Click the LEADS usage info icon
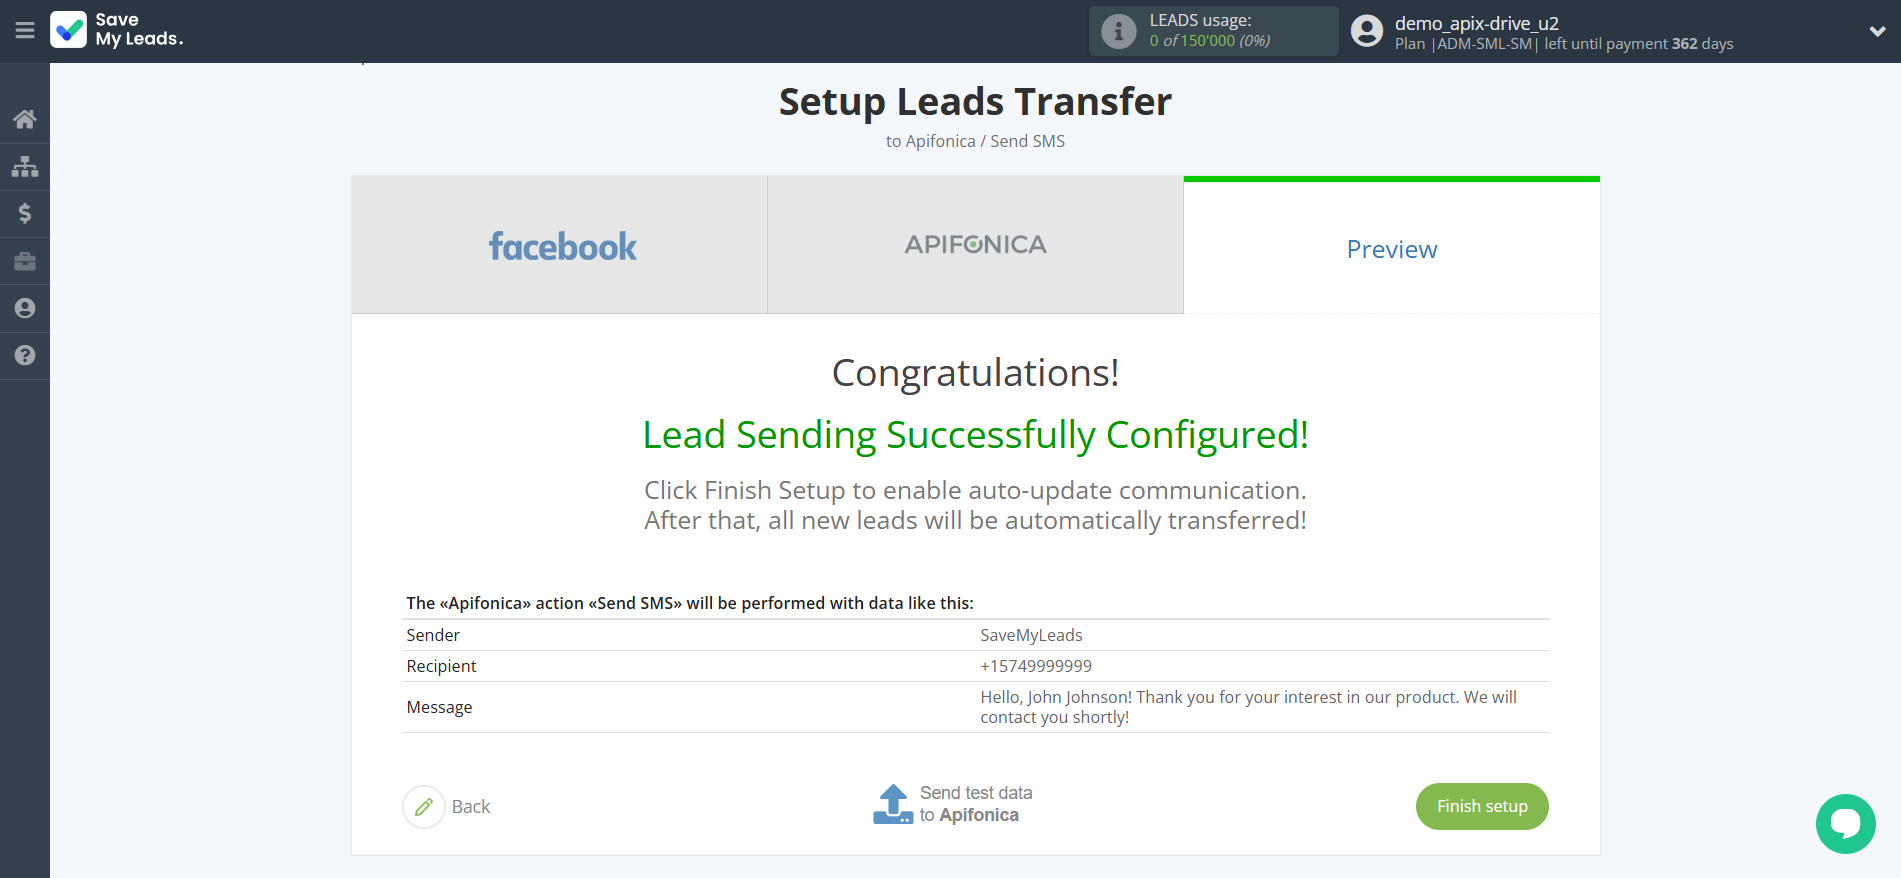 coord(1118,31)
